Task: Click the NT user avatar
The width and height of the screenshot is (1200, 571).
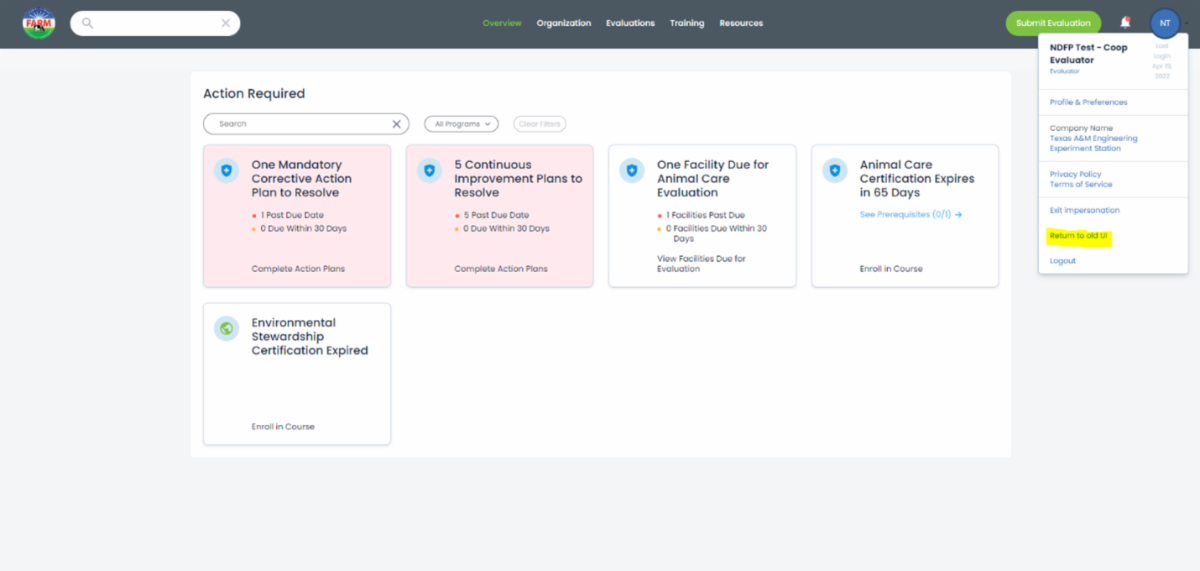Action: coord(1164,22)
